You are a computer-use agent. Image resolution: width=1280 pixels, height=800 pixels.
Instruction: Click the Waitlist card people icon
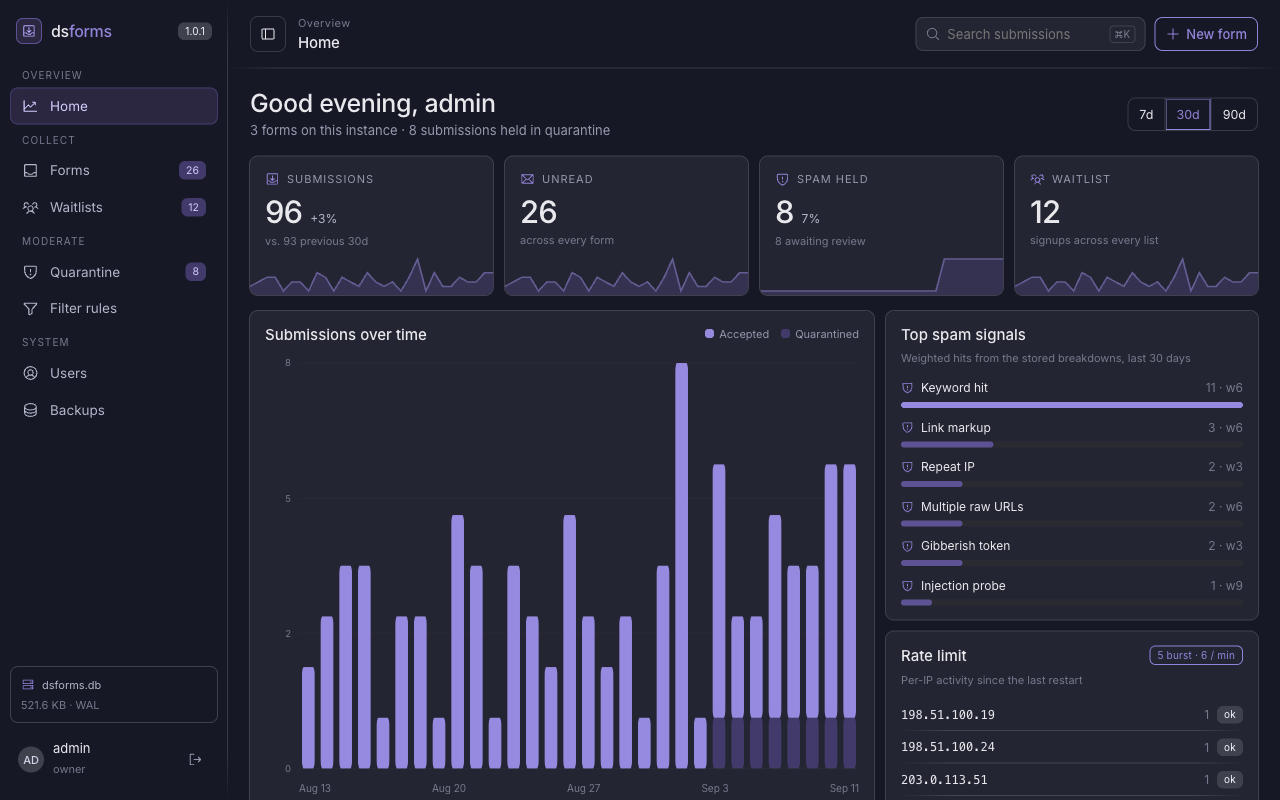tap(1037, 179)
